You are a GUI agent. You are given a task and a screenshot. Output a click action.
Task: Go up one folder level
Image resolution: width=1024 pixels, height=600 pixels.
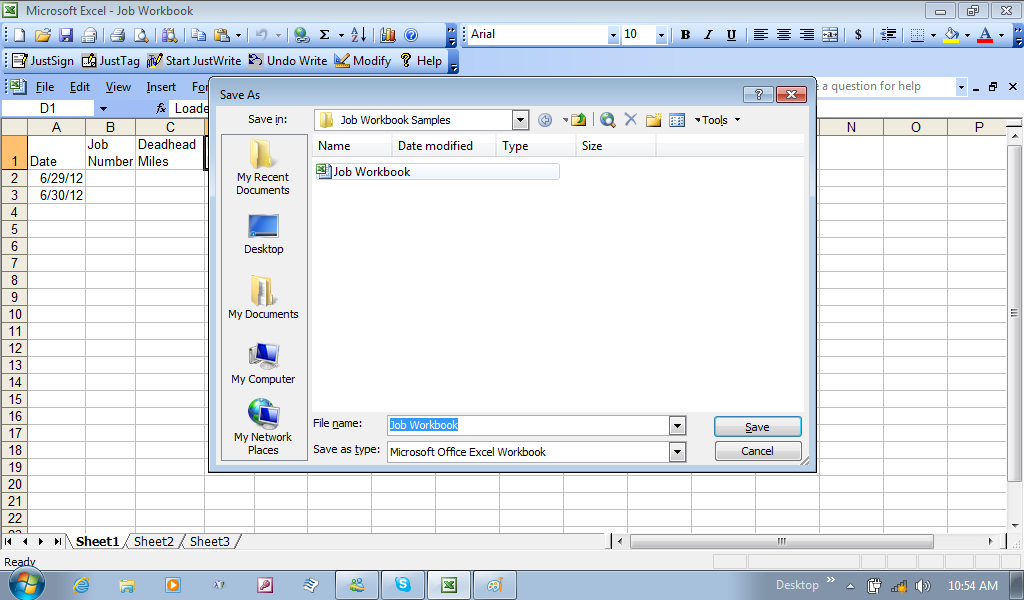pos(578,120)
